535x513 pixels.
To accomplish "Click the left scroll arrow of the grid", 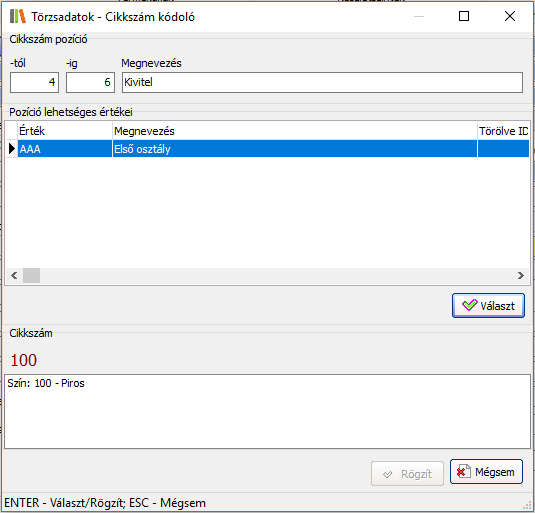I will click(14, 275).
